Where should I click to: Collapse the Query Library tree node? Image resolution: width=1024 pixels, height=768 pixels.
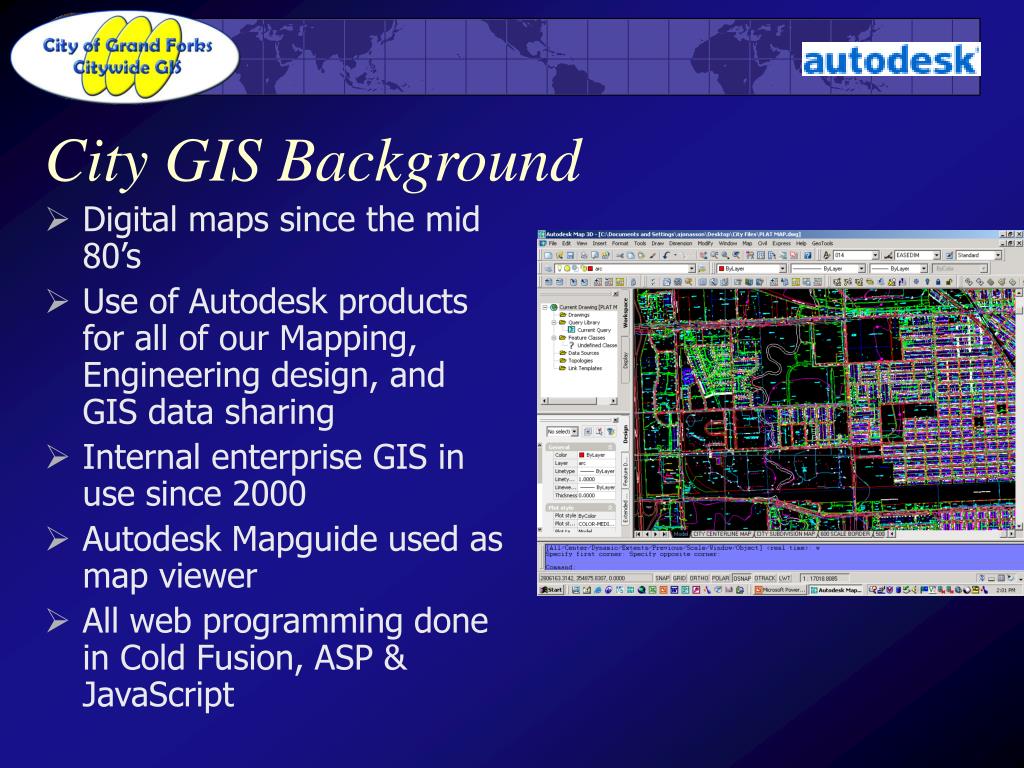[554, 323]
